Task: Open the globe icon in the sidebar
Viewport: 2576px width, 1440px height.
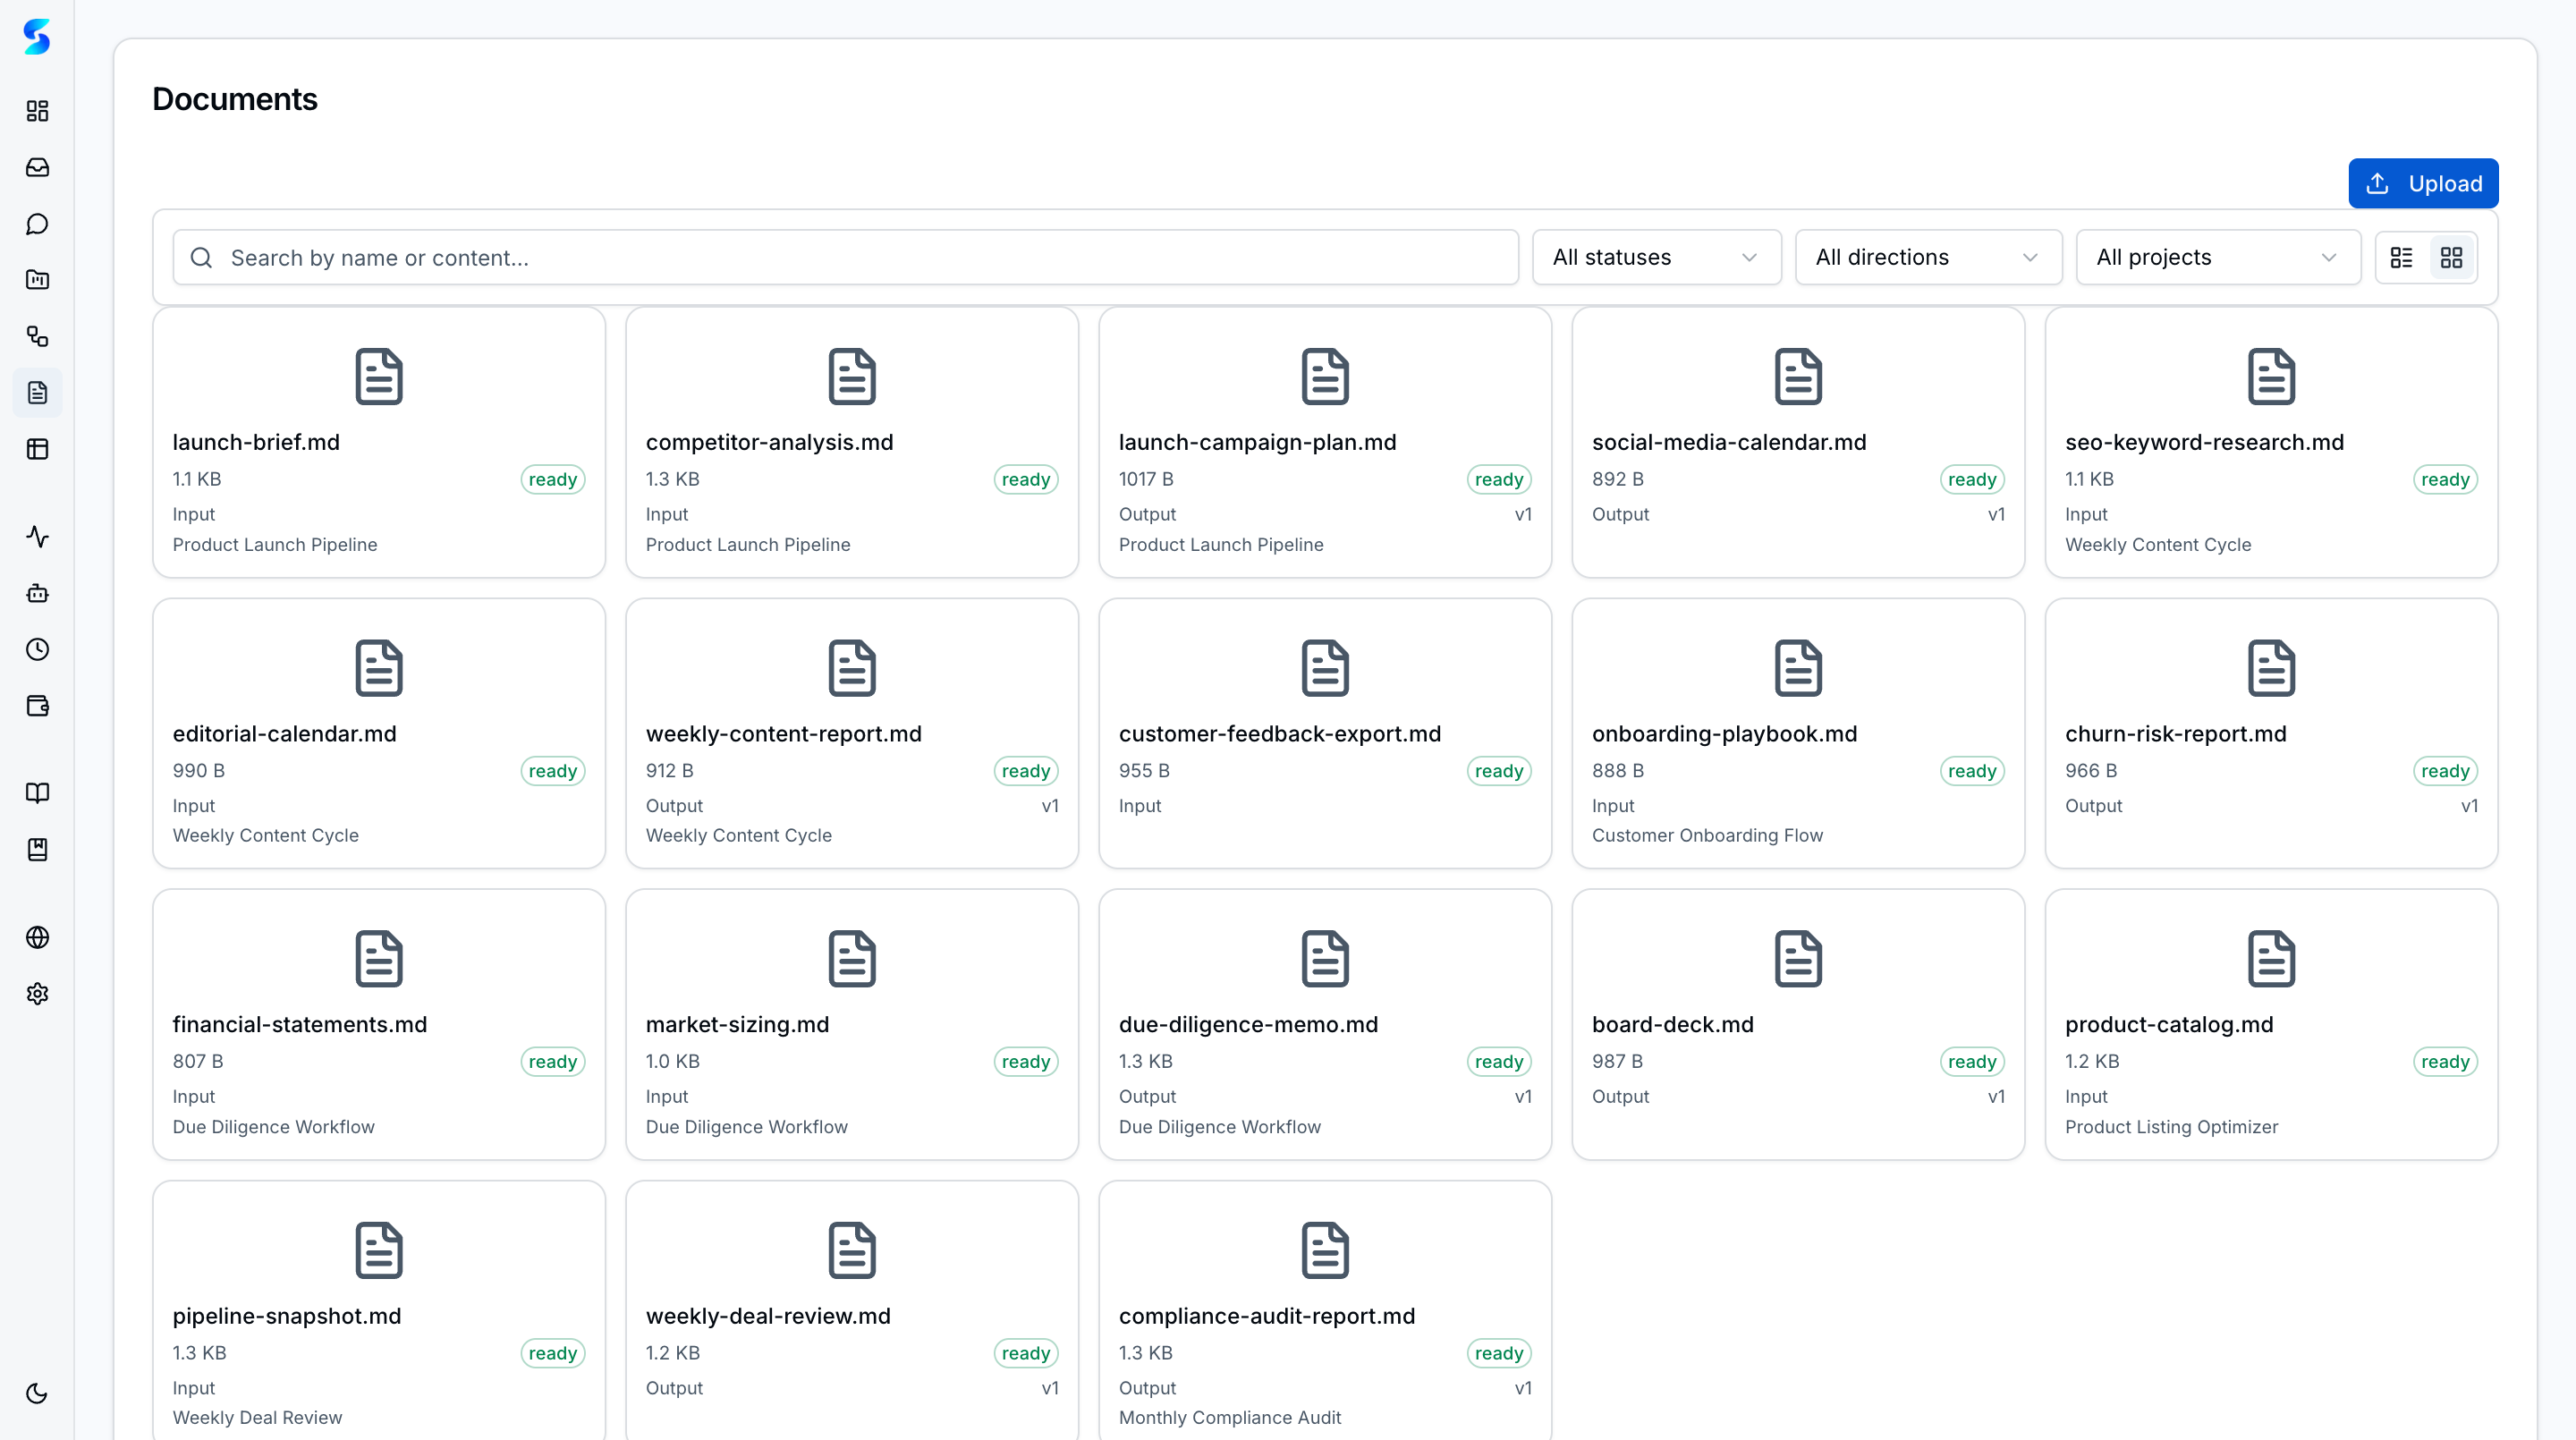Action: click(x=37, y=937)
